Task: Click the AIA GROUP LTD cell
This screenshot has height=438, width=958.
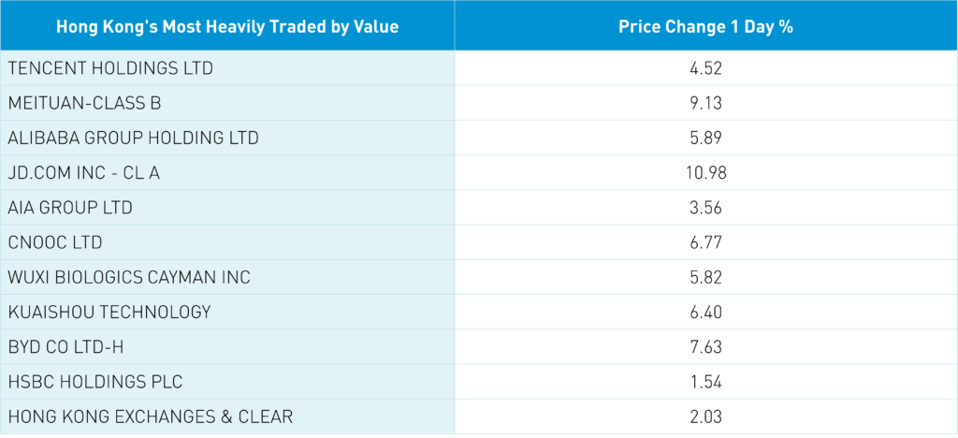Action: [x=70, y=208]
